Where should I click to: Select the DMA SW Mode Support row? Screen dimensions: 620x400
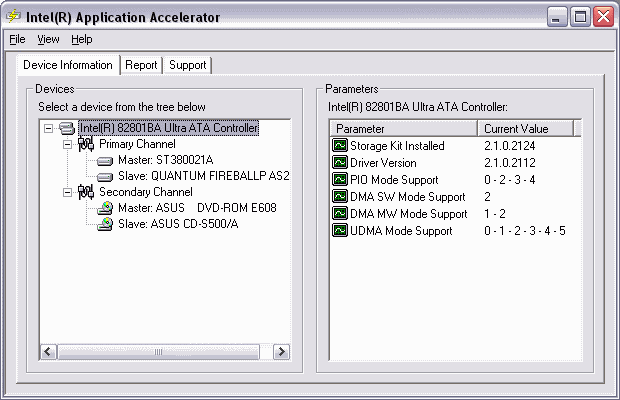click(x=455, y=196)
